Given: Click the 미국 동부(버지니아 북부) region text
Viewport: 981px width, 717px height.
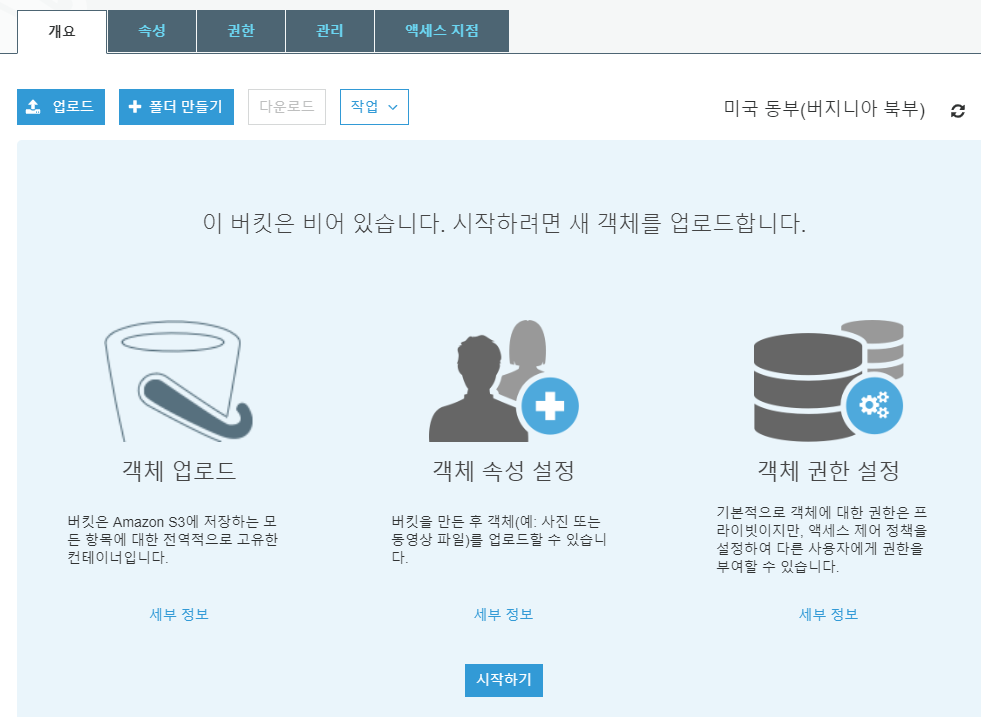Looking at the screenshot, I should (x=824, y=109).
